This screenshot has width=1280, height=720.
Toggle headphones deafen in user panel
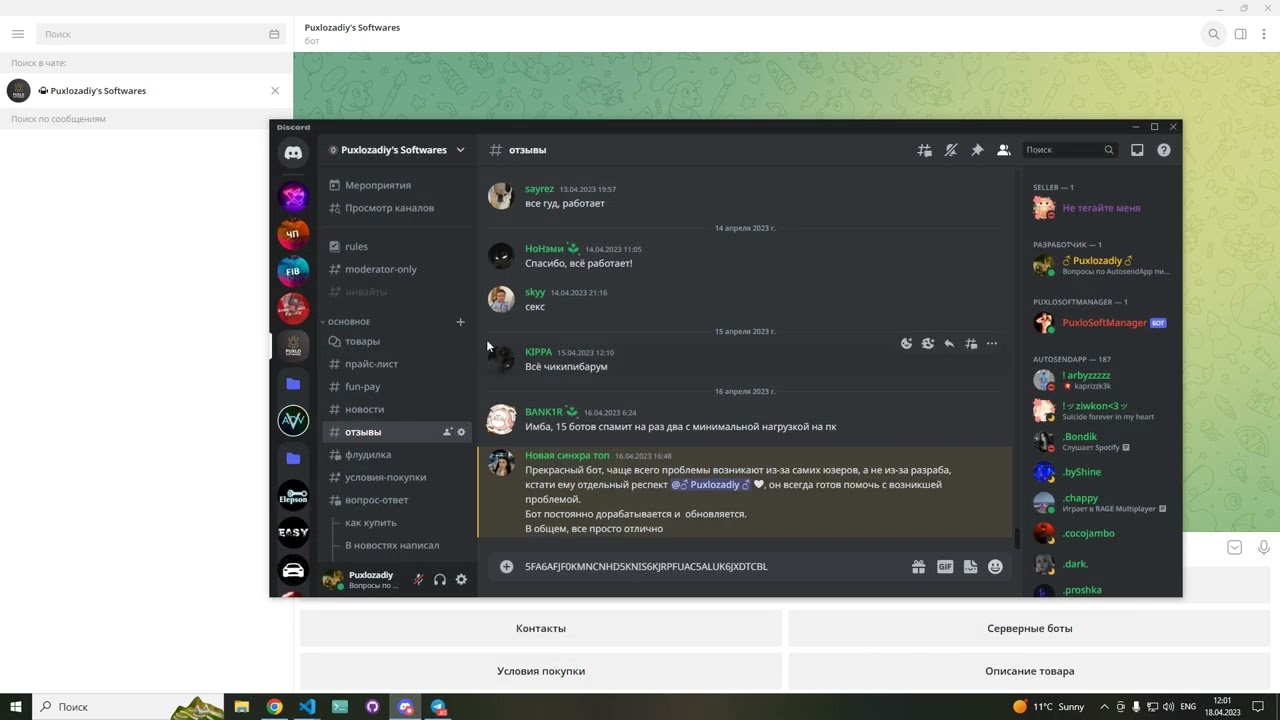point(440,580)
